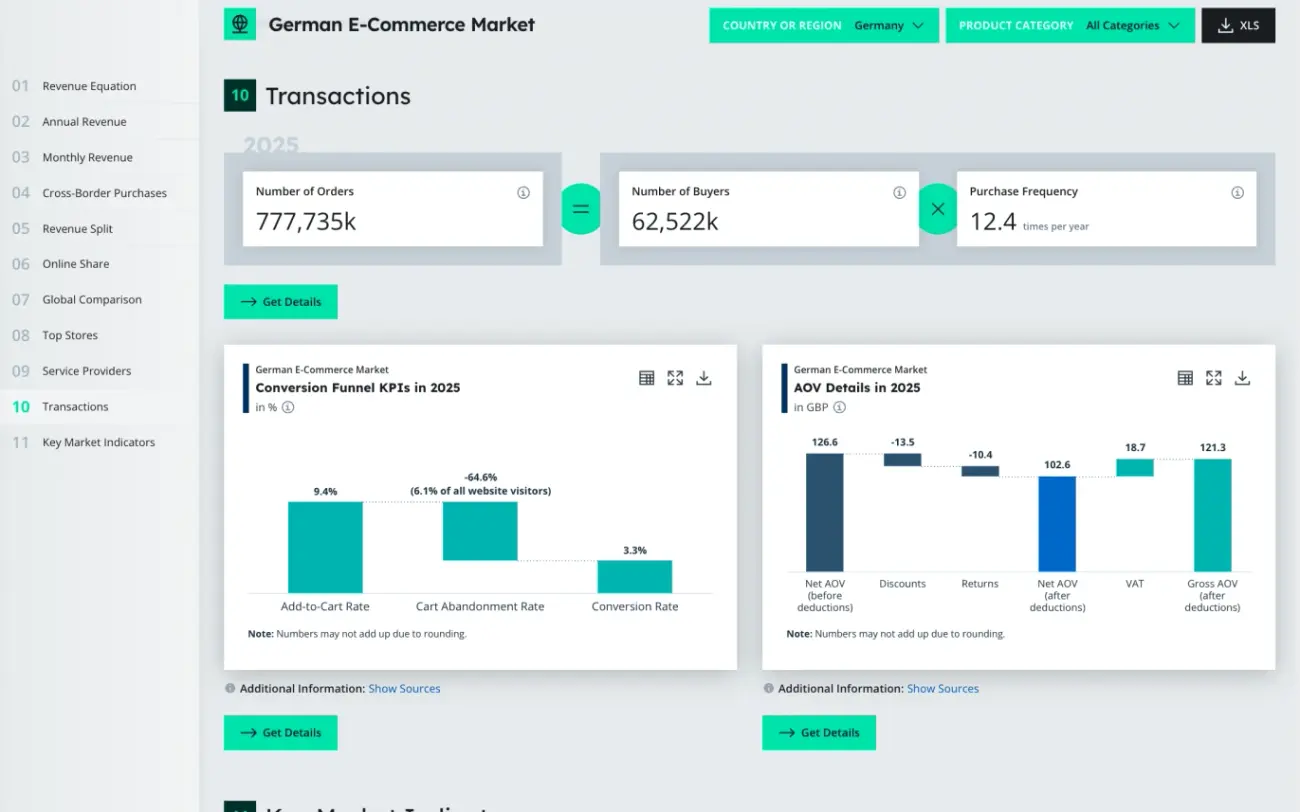
Task: Expand Conversion Funnel KPIs chart to fullscreen
Action: [x=675, y=378]
